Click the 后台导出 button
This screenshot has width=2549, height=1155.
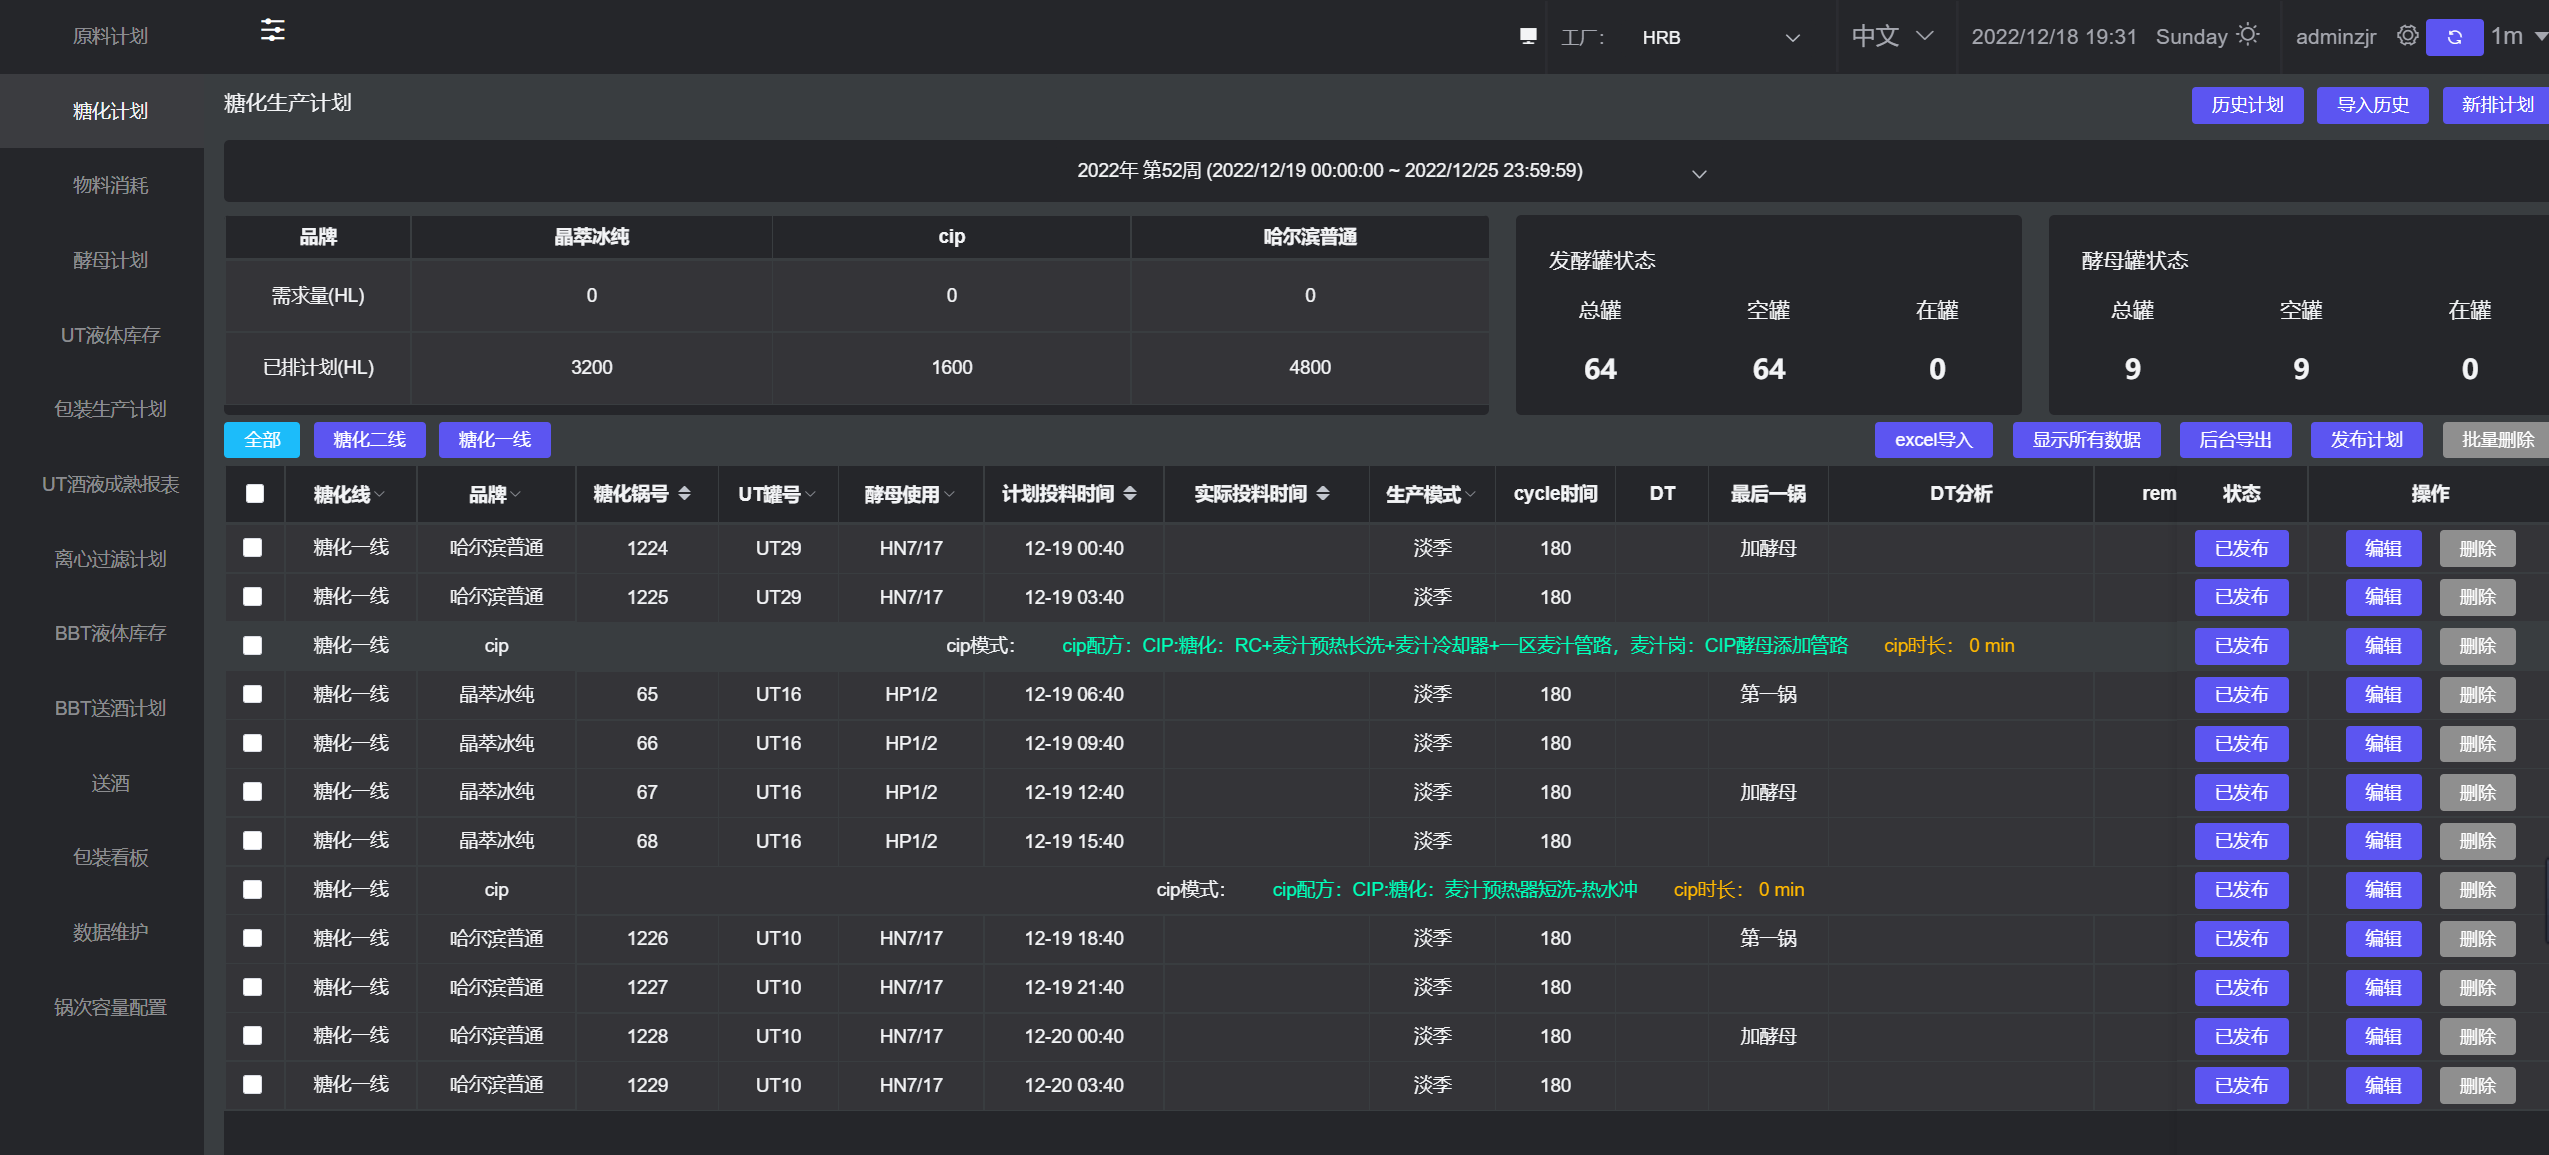2235,440
